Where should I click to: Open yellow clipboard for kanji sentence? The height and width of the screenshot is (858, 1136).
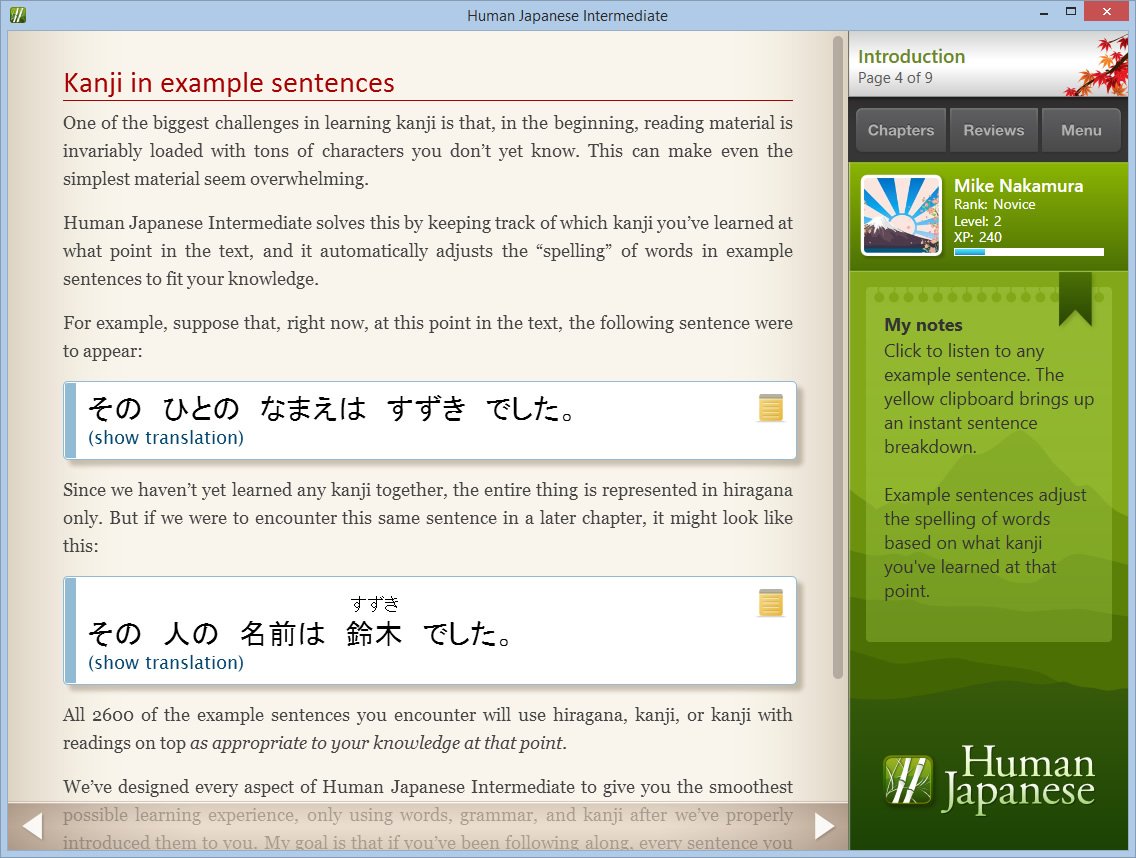(770, 603)
